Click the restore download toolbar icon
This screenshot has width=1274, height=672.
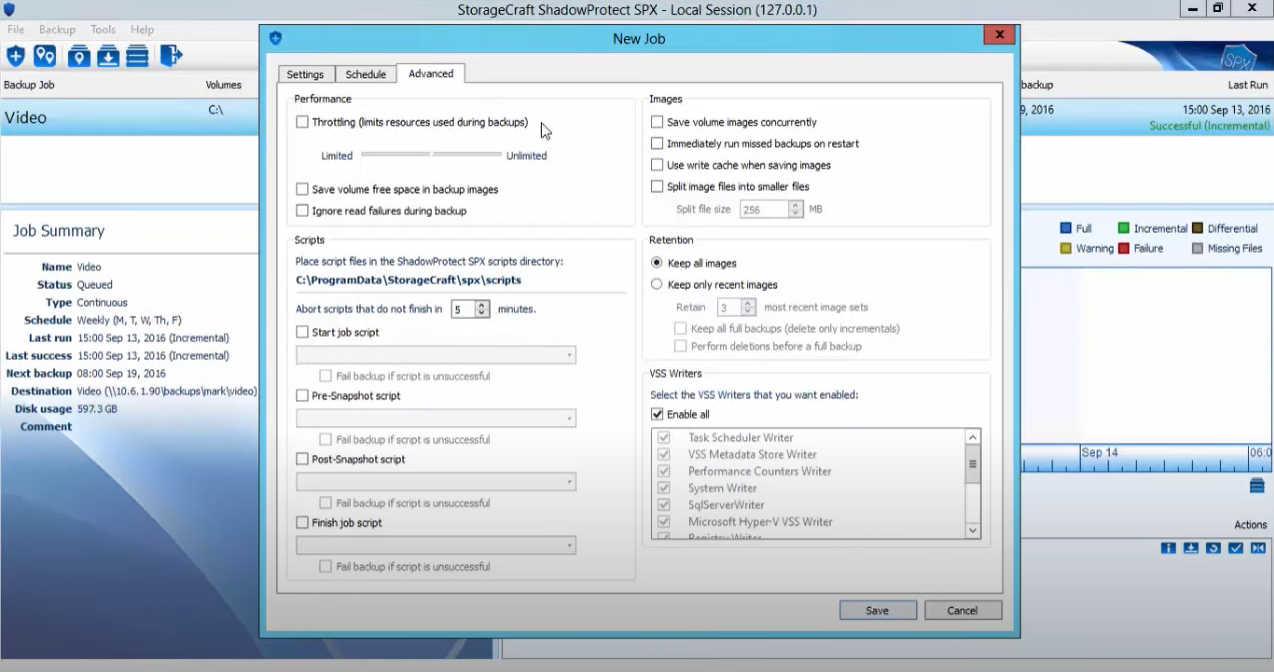(x=108, y=56)
